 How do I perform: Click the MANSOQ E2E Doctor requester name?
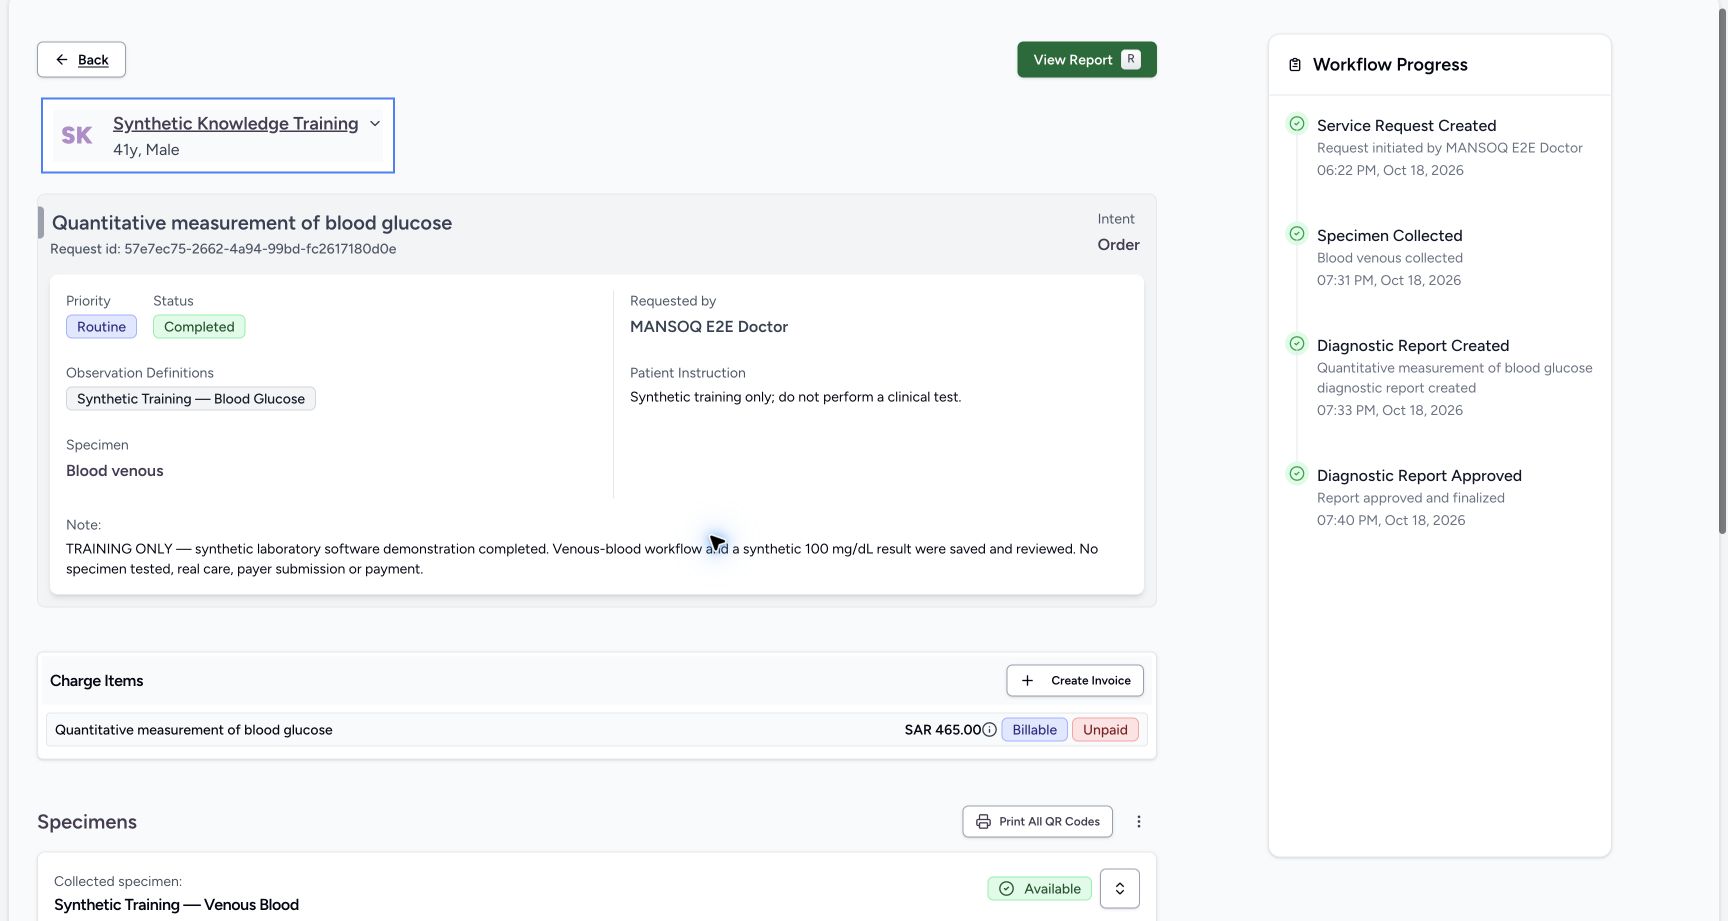click(x=709, y=327)
